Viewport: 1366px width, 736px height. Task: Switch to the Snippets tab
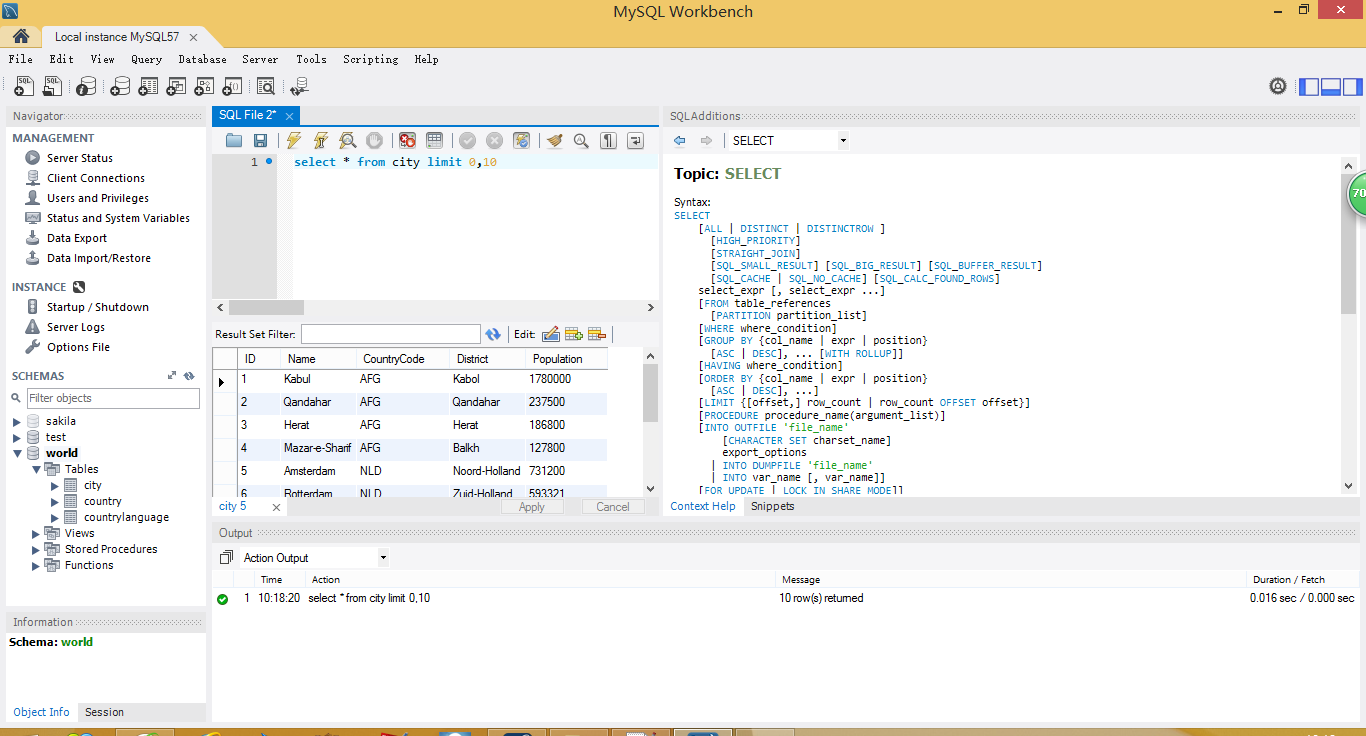(772, 506)
